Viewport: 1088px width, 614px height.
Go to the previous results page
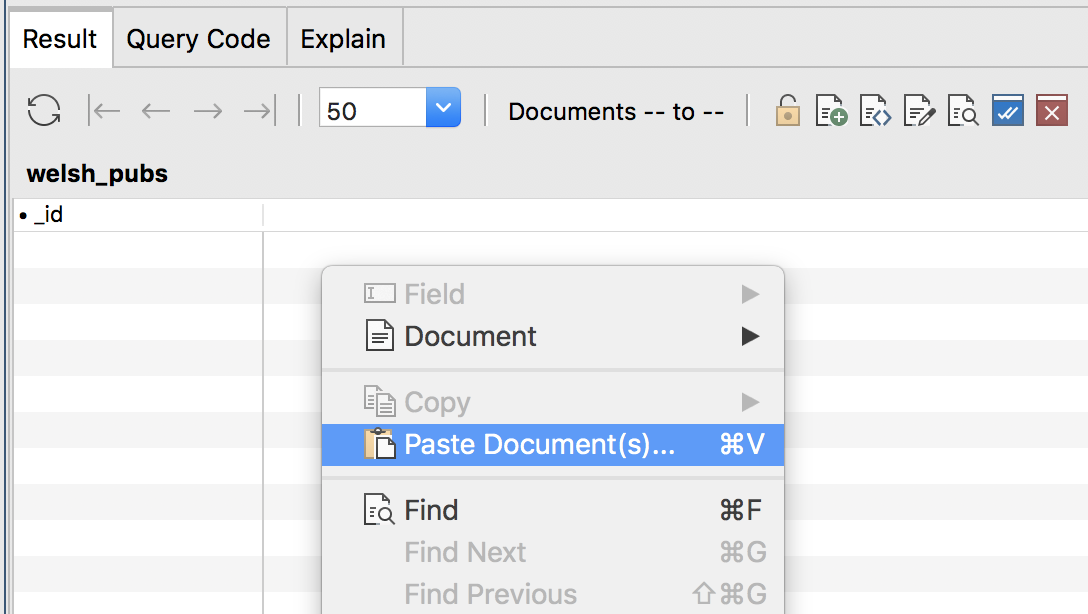click(x=156, y=110)
